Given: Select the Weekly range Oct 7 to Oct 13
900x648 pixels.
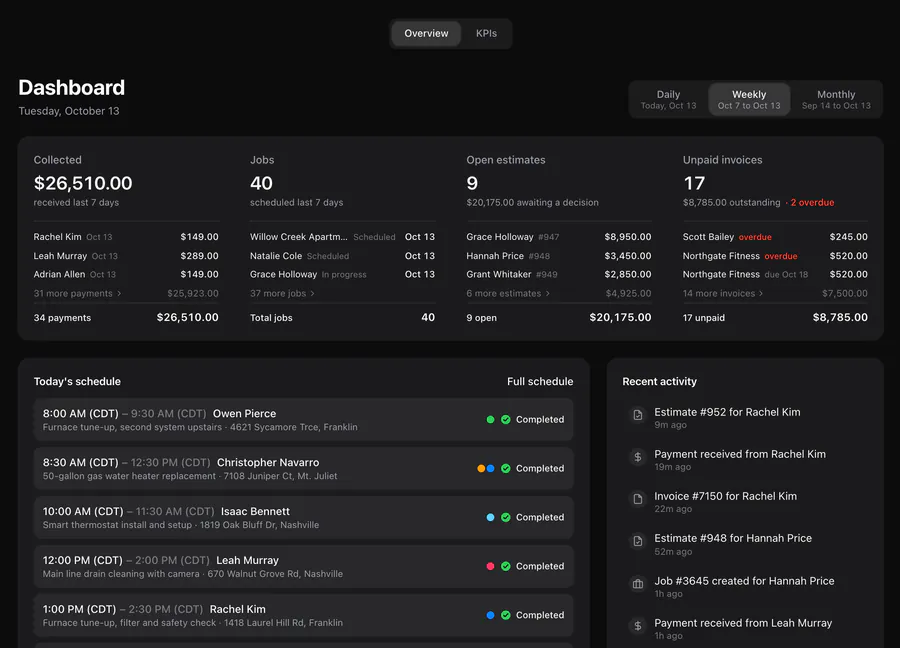Looking at the screenshot, I should [x=749, y=99].
